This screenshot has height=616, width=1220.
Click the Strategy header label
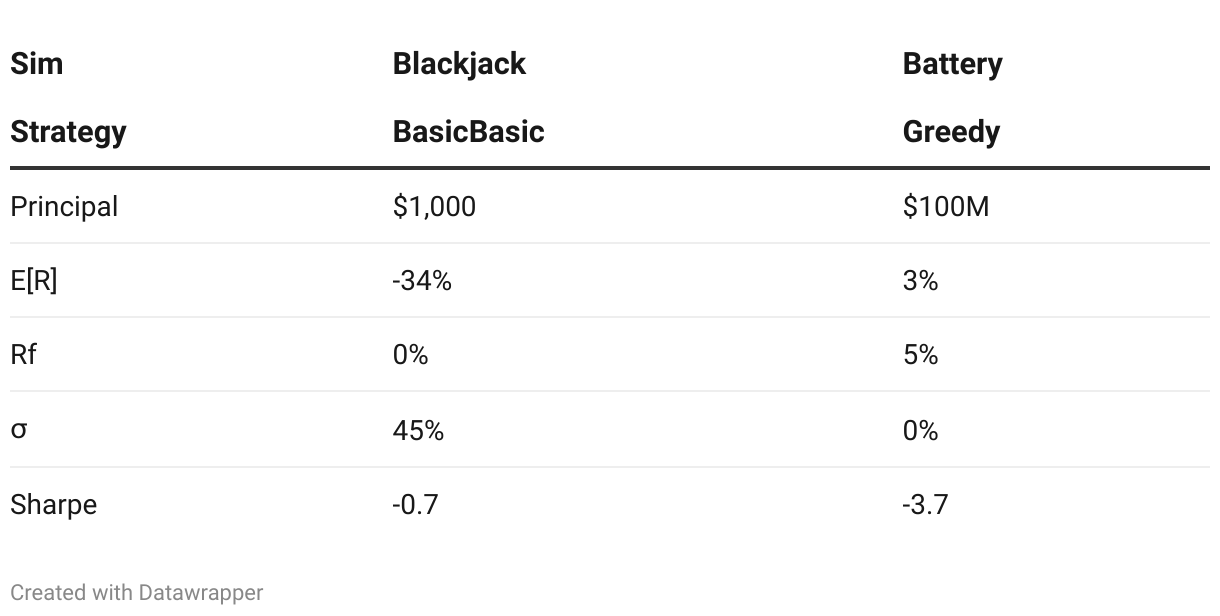point(68,132)
